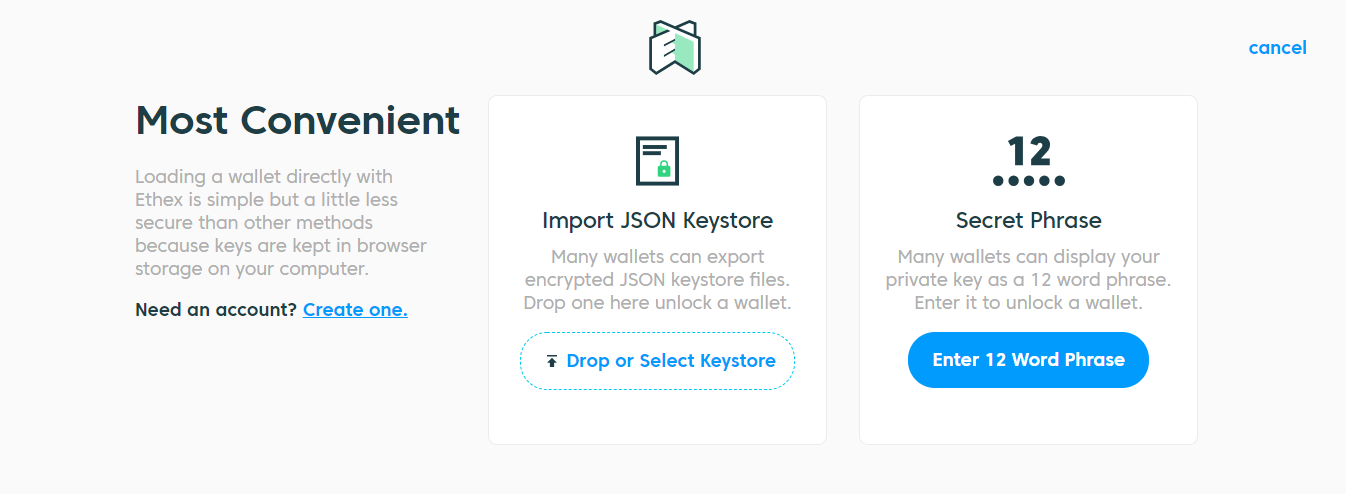
Task: Select the "Import JSON Keystore" title
Action: point(657,220)
